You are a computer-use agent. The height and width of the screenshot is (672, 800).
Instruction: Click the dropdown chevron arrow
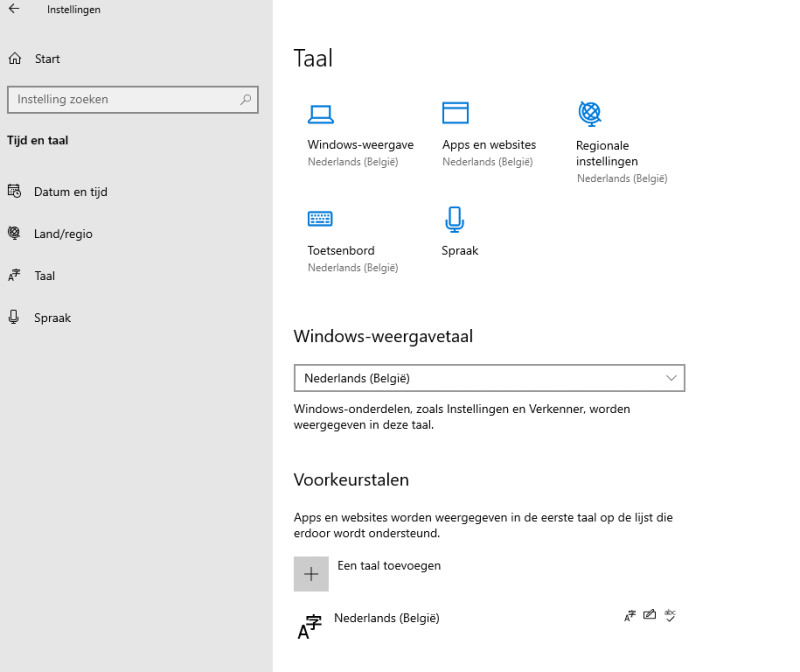click(x=671, y=378)
